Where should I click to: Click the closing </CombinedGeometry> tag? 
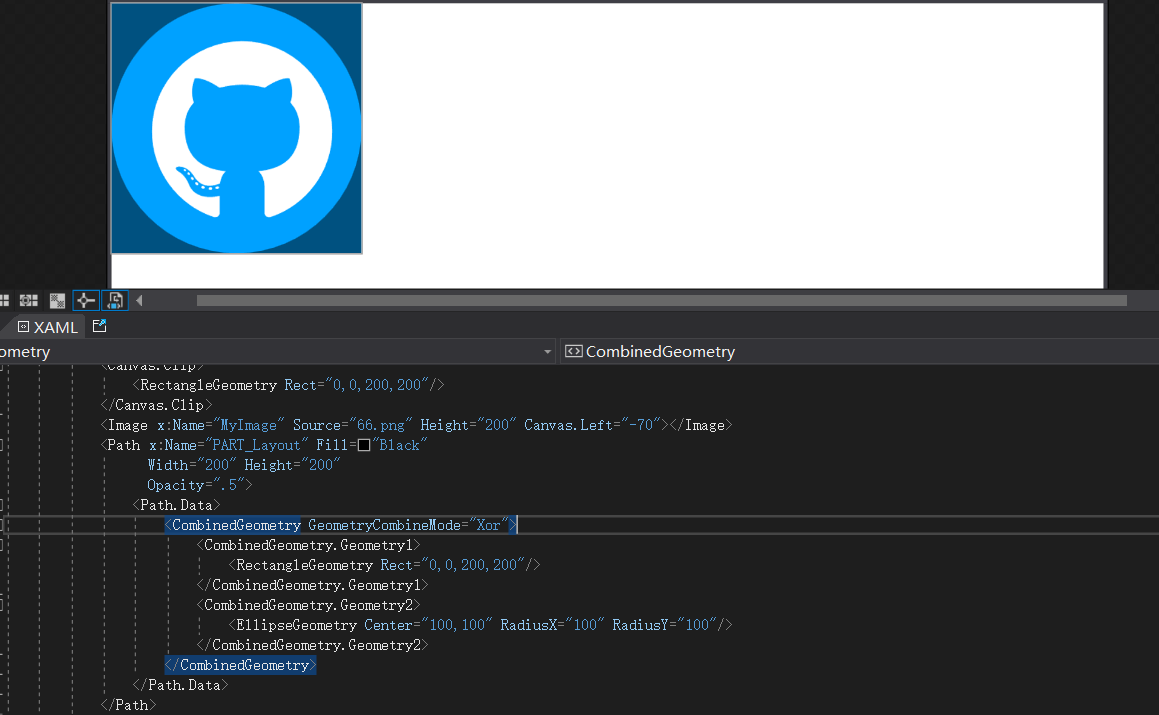tap(240, 665)
